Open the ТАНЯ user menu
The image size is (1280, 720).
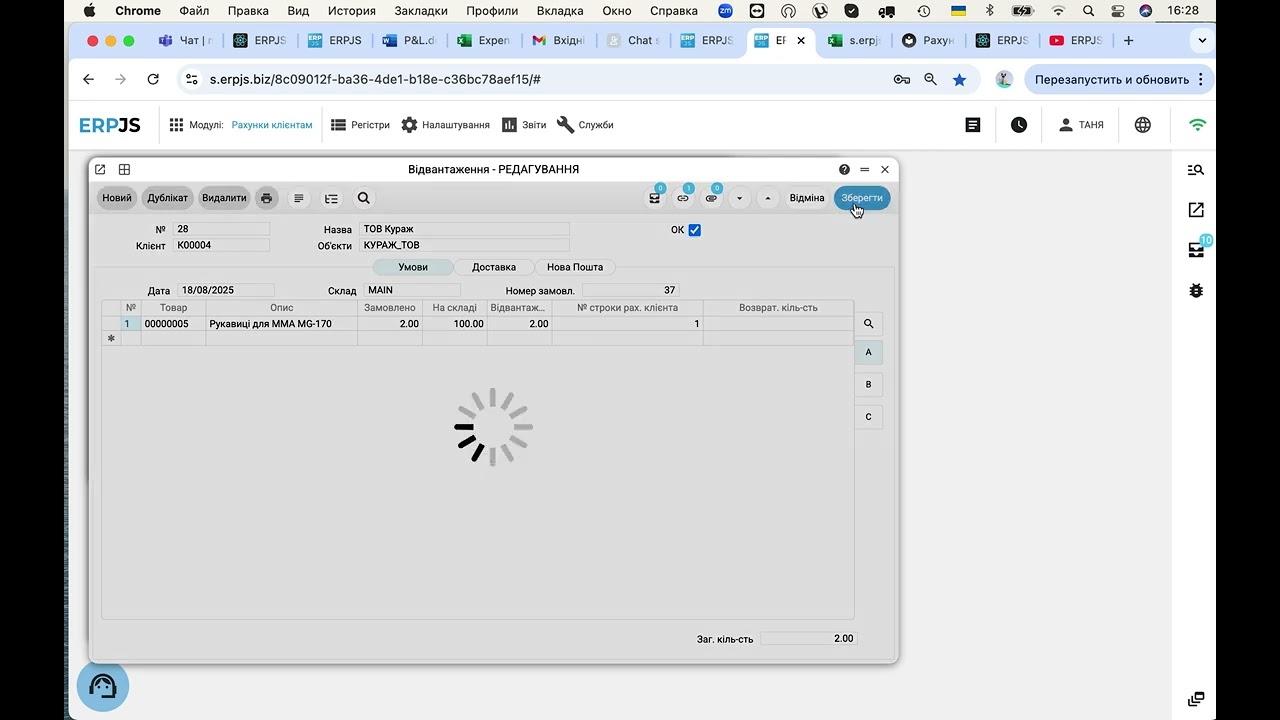pos(1080,125)
